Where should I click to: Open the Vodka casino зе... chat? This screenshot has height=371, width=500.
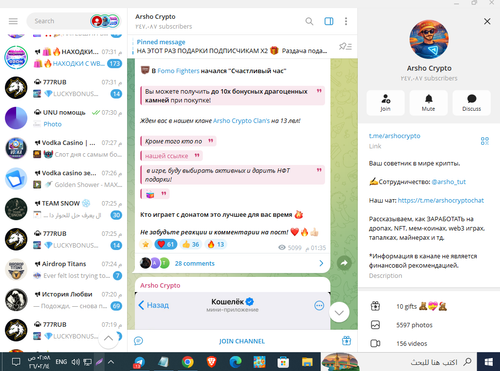click(x=63, y=179)
